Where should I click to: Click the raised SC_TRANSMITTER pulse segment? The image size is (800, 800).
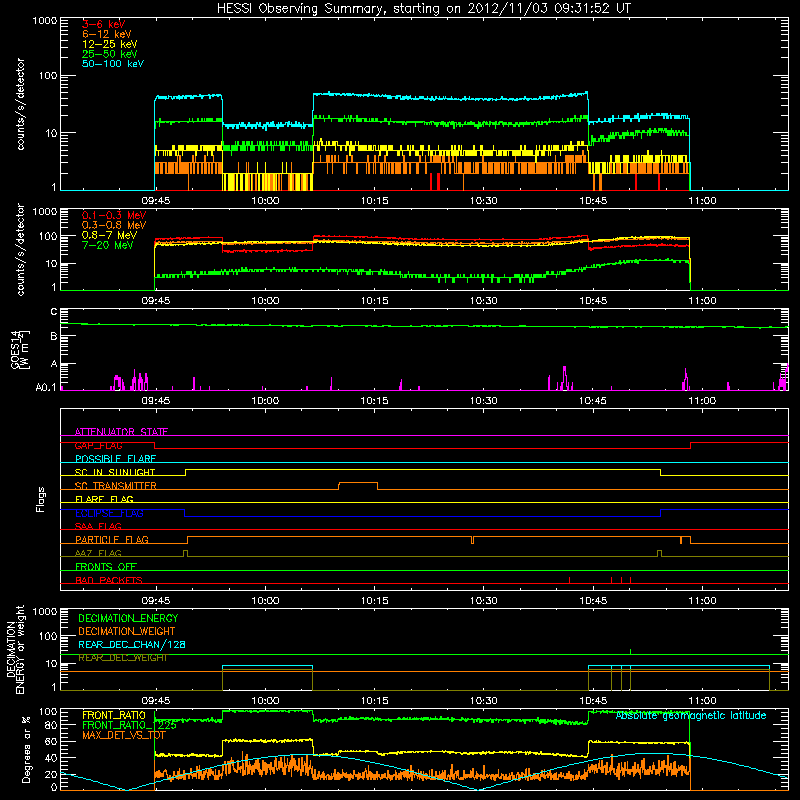pos(358,483)
